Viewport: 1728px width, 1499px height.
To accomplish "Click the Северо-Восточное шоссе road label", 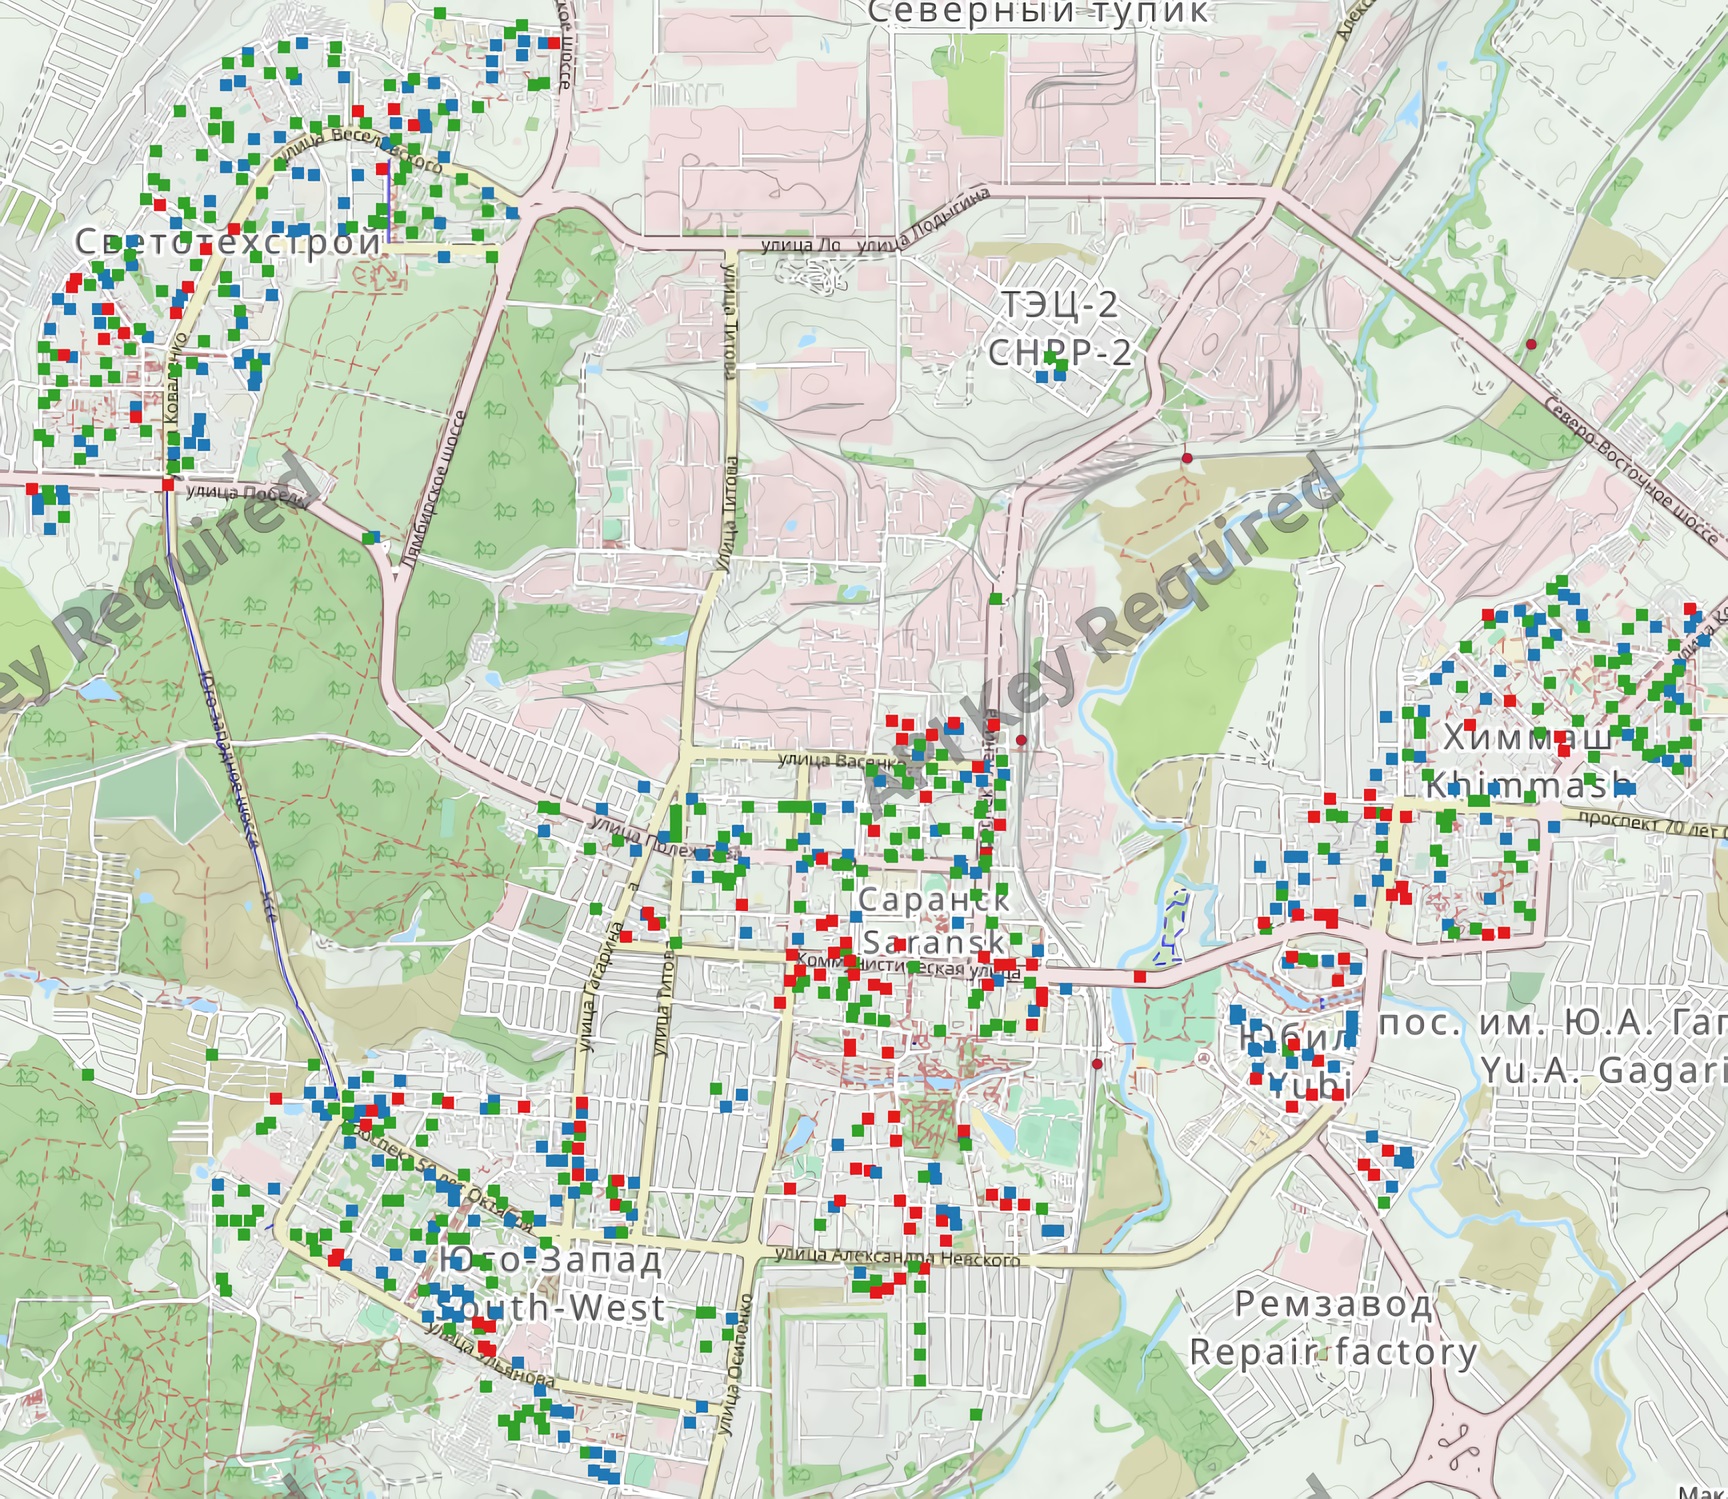I will tap(1632, 470).
